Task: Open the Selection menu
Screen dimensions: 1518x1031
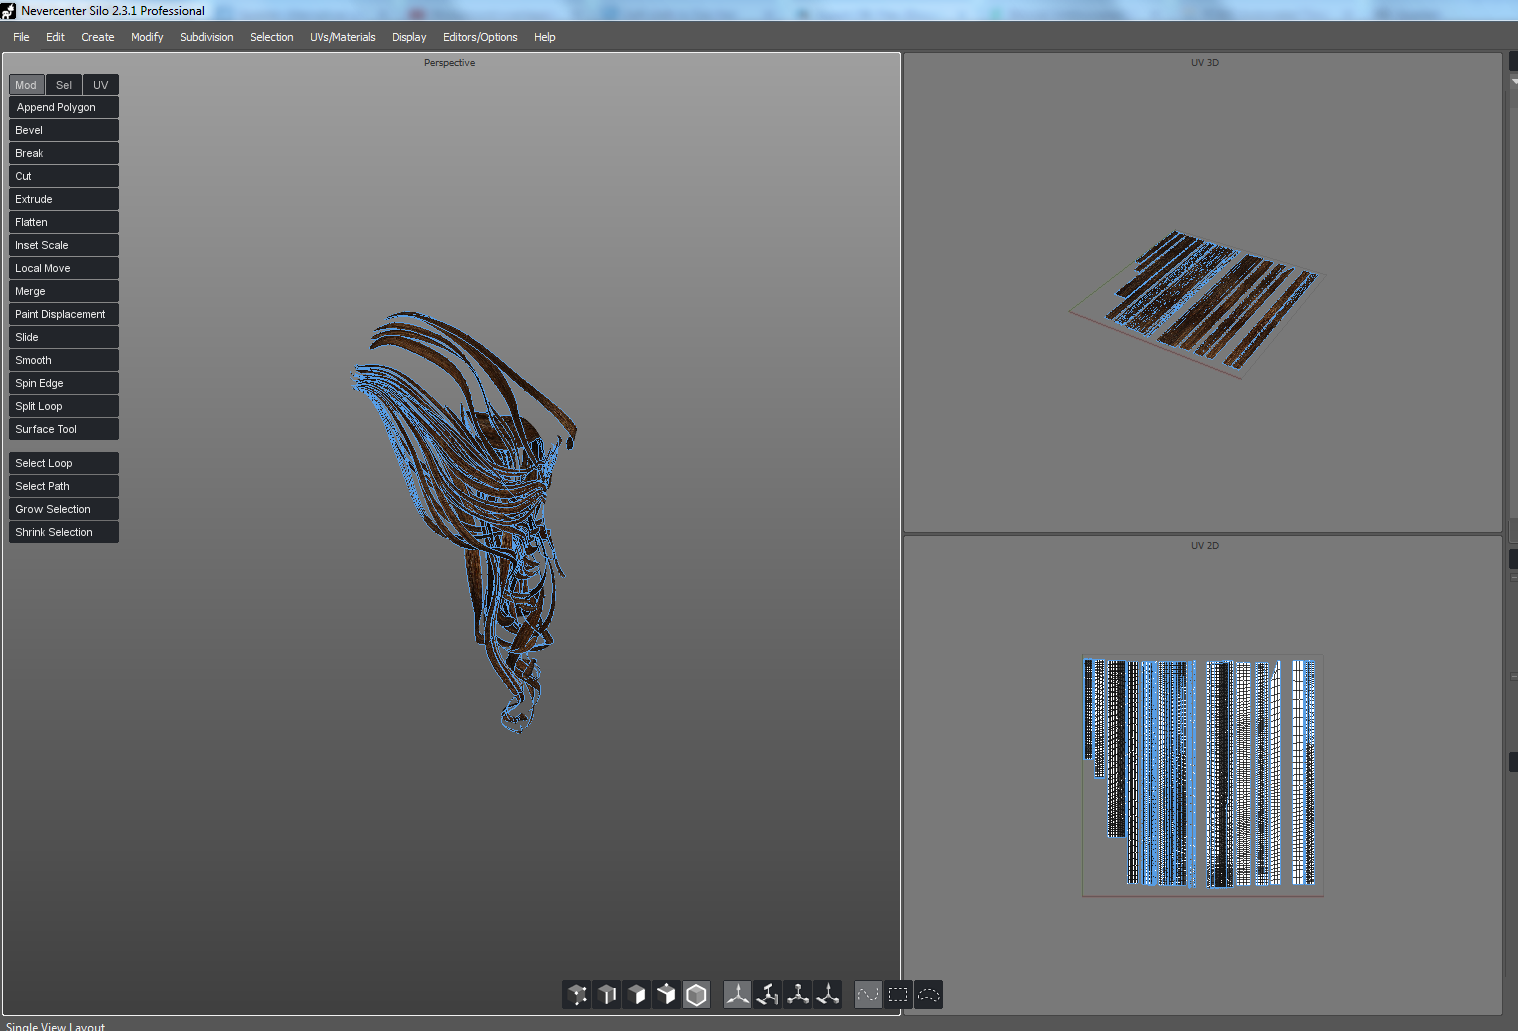Action: point(272,37)
